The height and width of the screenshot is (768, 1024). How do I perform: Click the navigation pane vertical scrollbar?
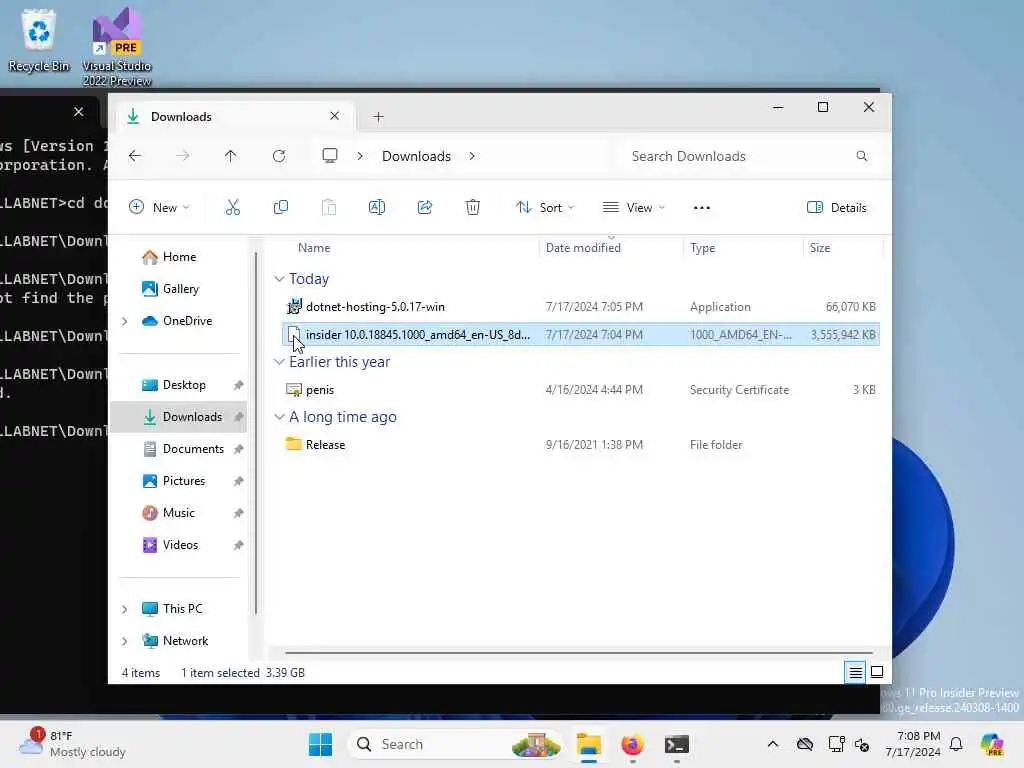tap(256, 432)
